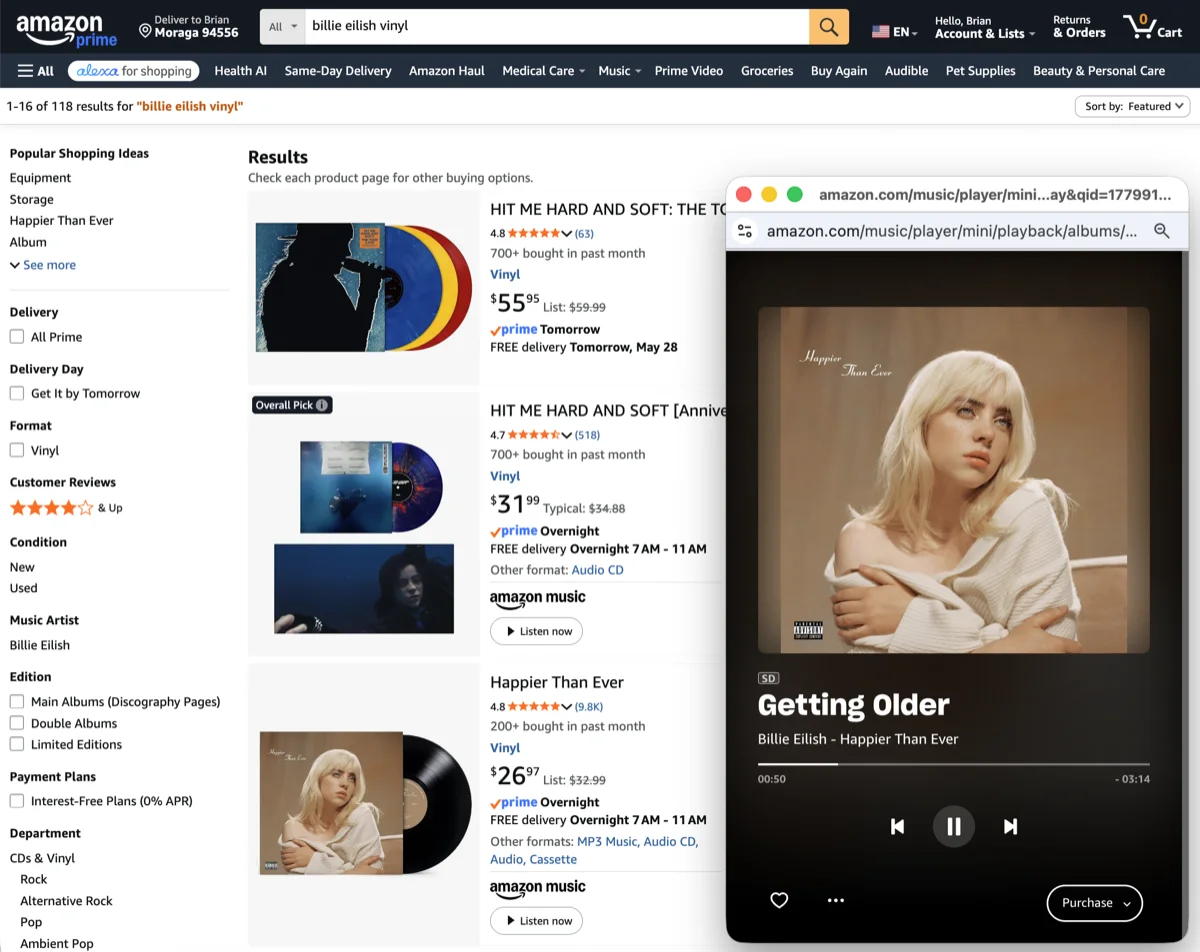
Task: Open the All hamburger menu
Action: [x=36, y=71]
